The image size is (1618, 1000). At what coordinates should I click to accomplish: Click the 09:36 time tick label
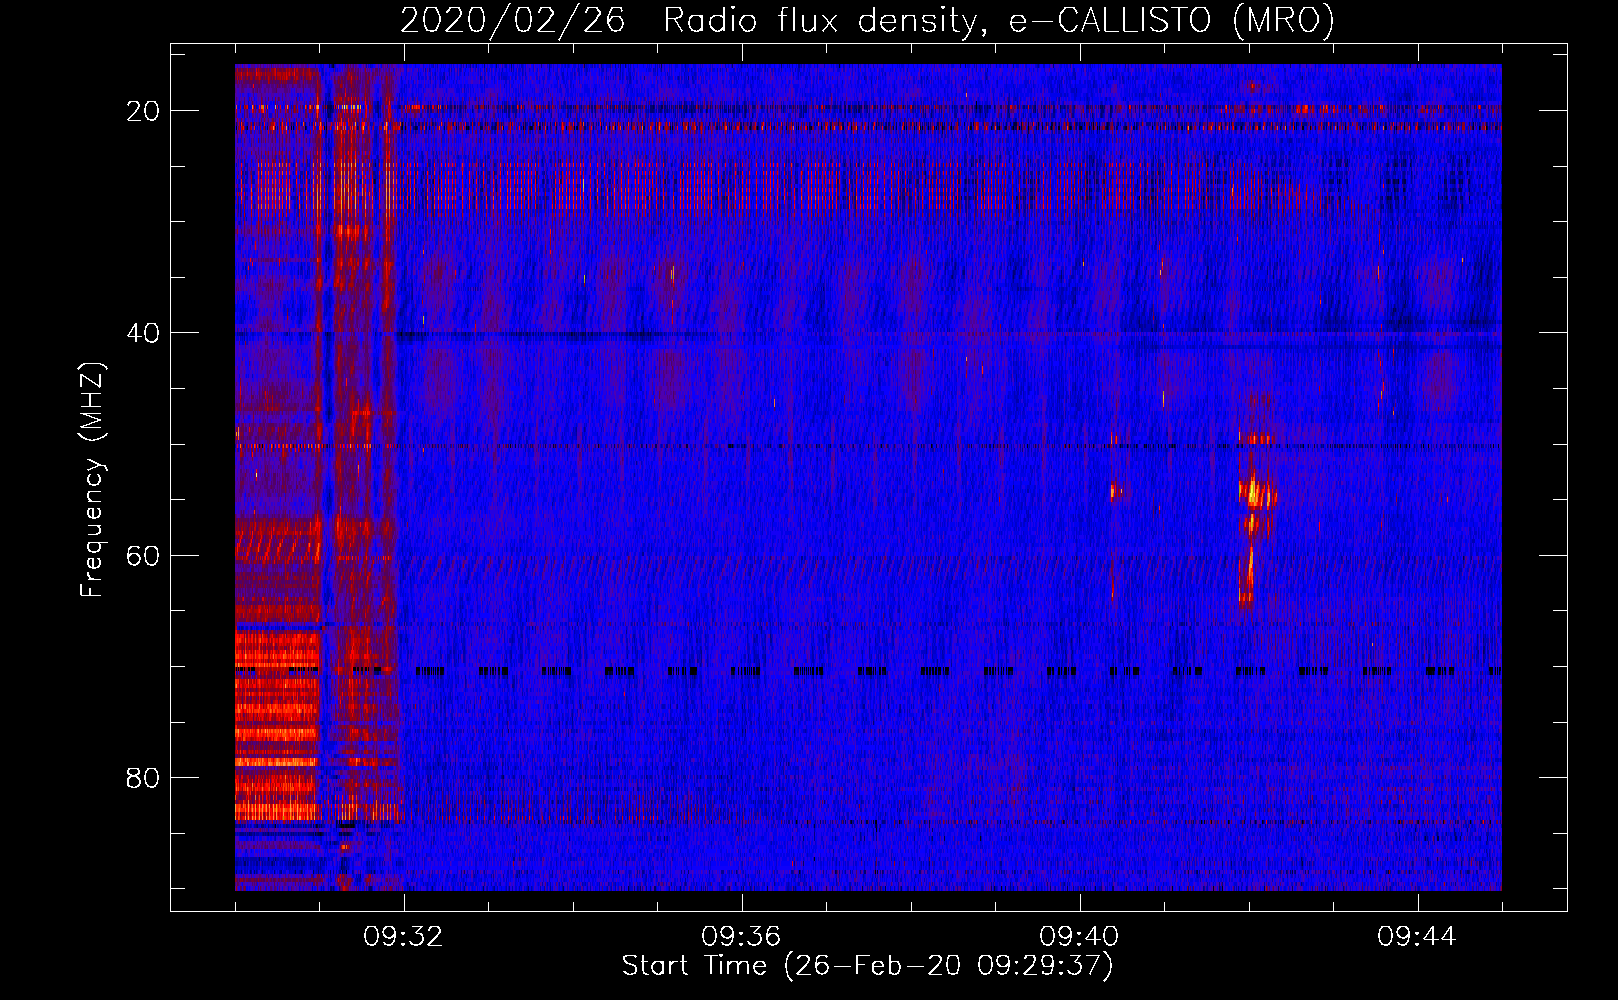click(741, 937)
